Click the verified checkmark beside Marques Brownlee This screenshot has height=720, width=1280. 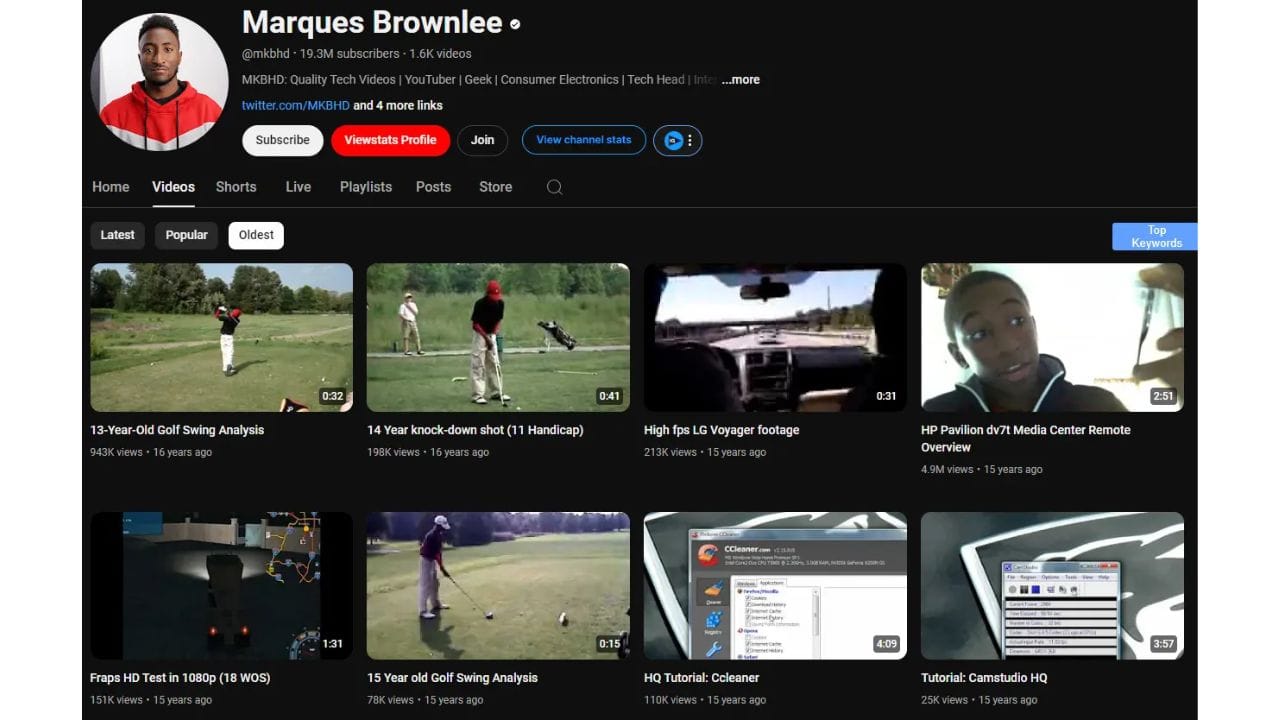click(515, 23)
